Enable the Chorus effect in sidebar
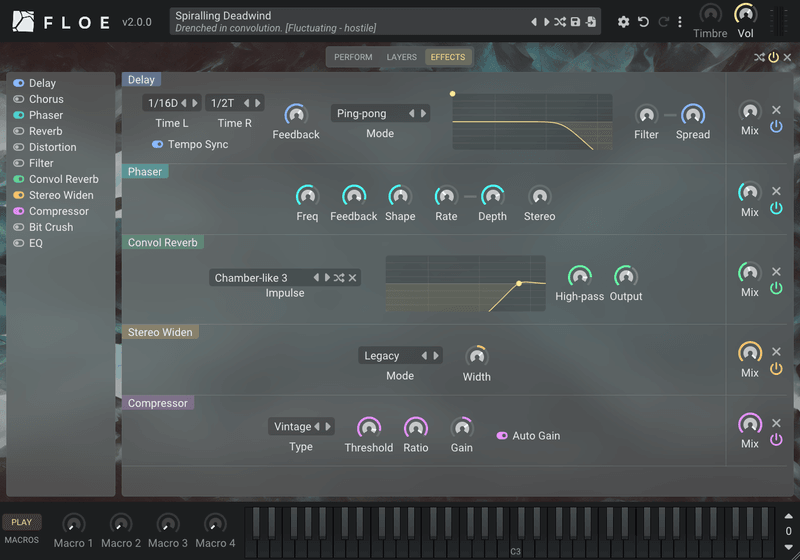800x560 pixels. pyautogui.click(x=19, y=99)
